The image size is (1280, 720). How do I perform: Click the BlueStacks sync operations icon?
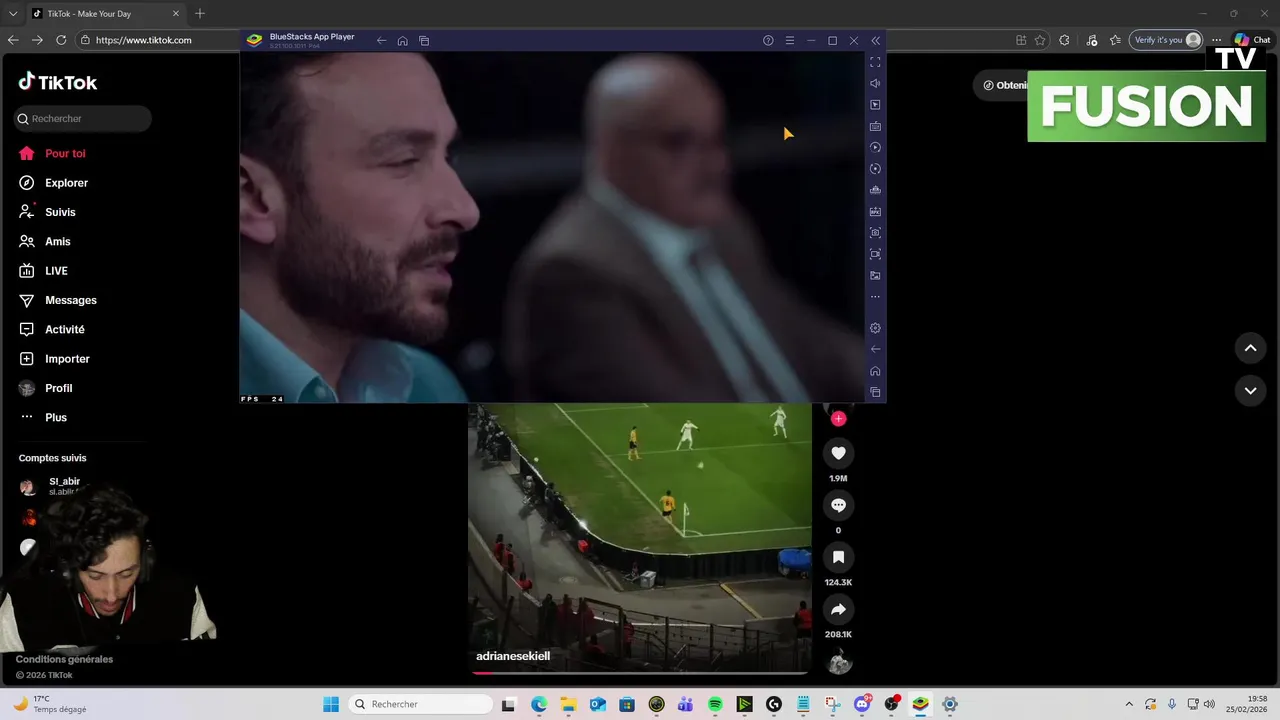875,169
